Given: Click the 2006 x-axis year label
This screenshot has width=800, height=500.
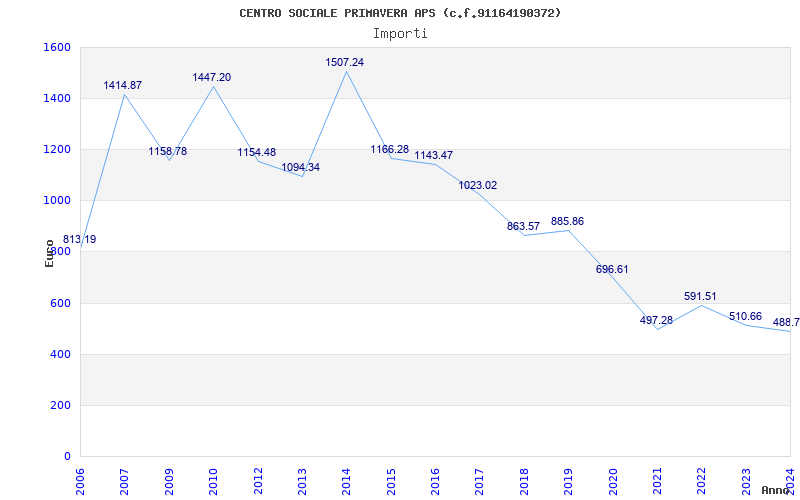Looking at the screenshot, I should coord(81,481).
